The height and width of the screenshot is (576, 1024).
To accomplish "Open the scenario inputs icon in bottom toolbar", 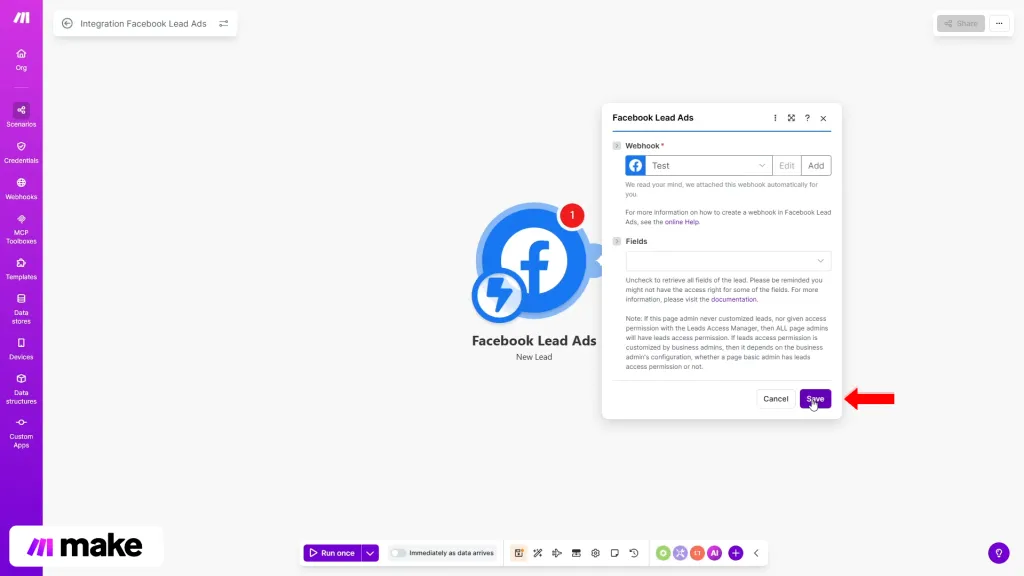I will (x=519, y=553).
